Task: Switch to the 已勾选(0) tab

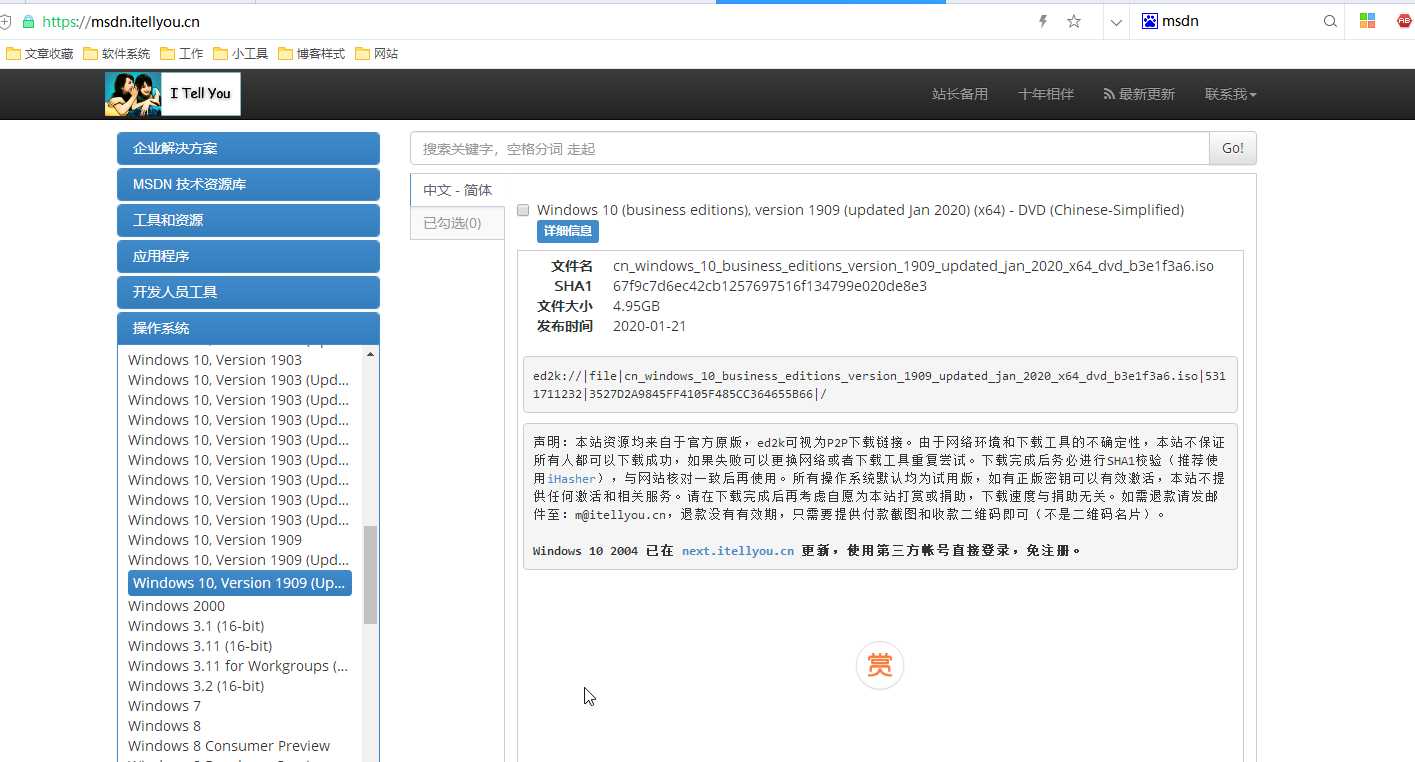Action: (x=458, y=223)
